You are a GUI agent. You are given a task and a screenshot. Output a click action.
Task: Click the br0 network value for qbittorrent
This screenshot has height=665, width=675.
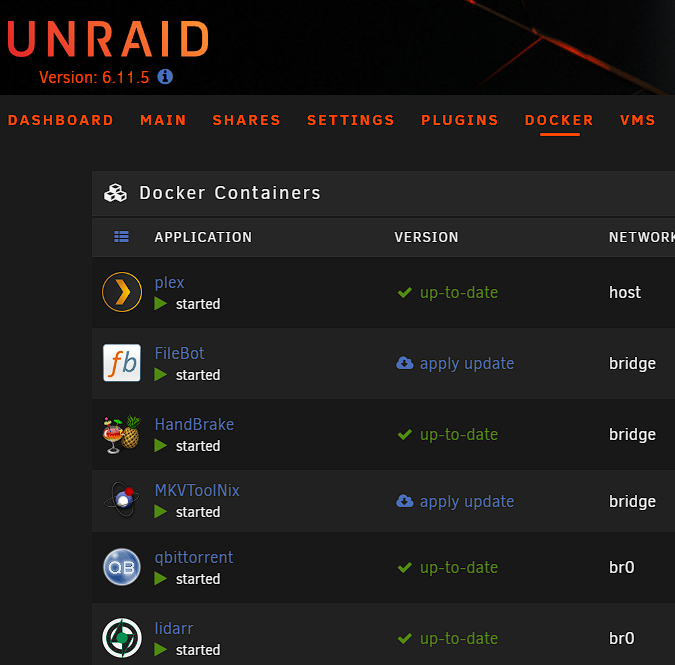pyautogui.click(x=622, y=567)
